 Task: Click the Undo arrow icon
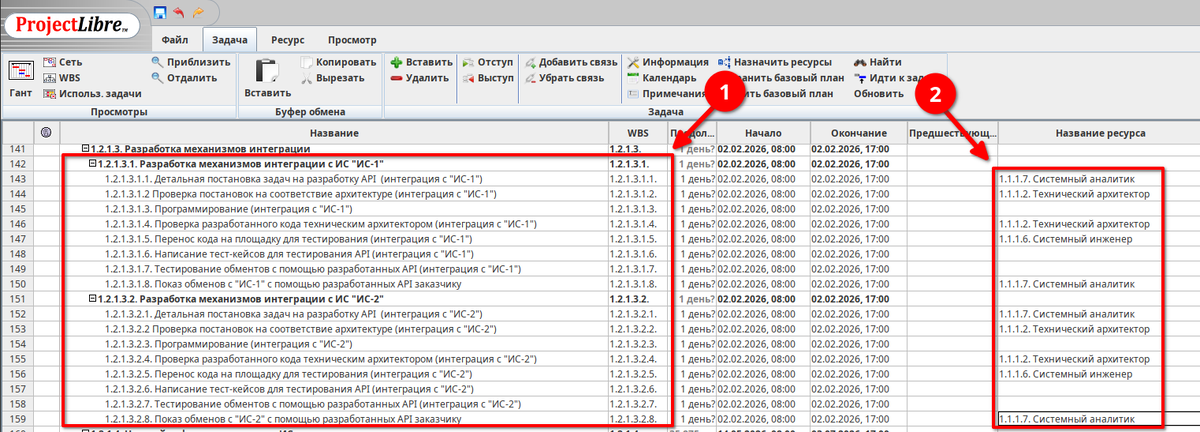tap(180, 12)
